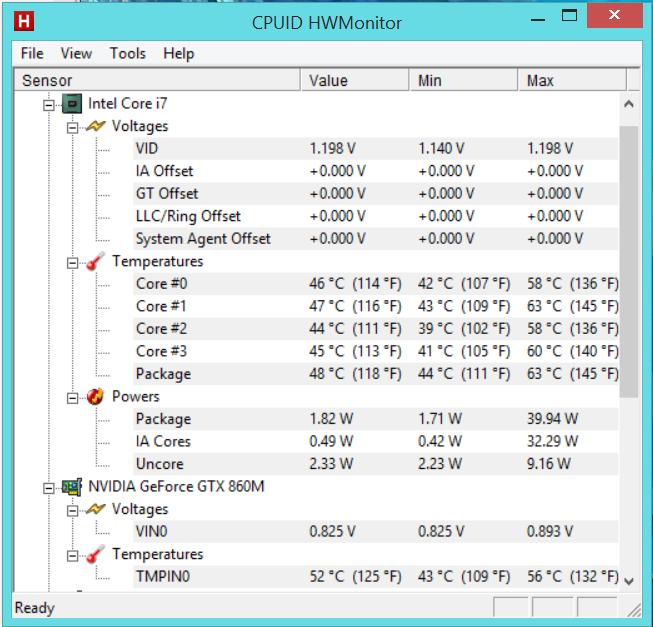Click the resize grip in status bar
Screen dimensions: 653x627
634,610
